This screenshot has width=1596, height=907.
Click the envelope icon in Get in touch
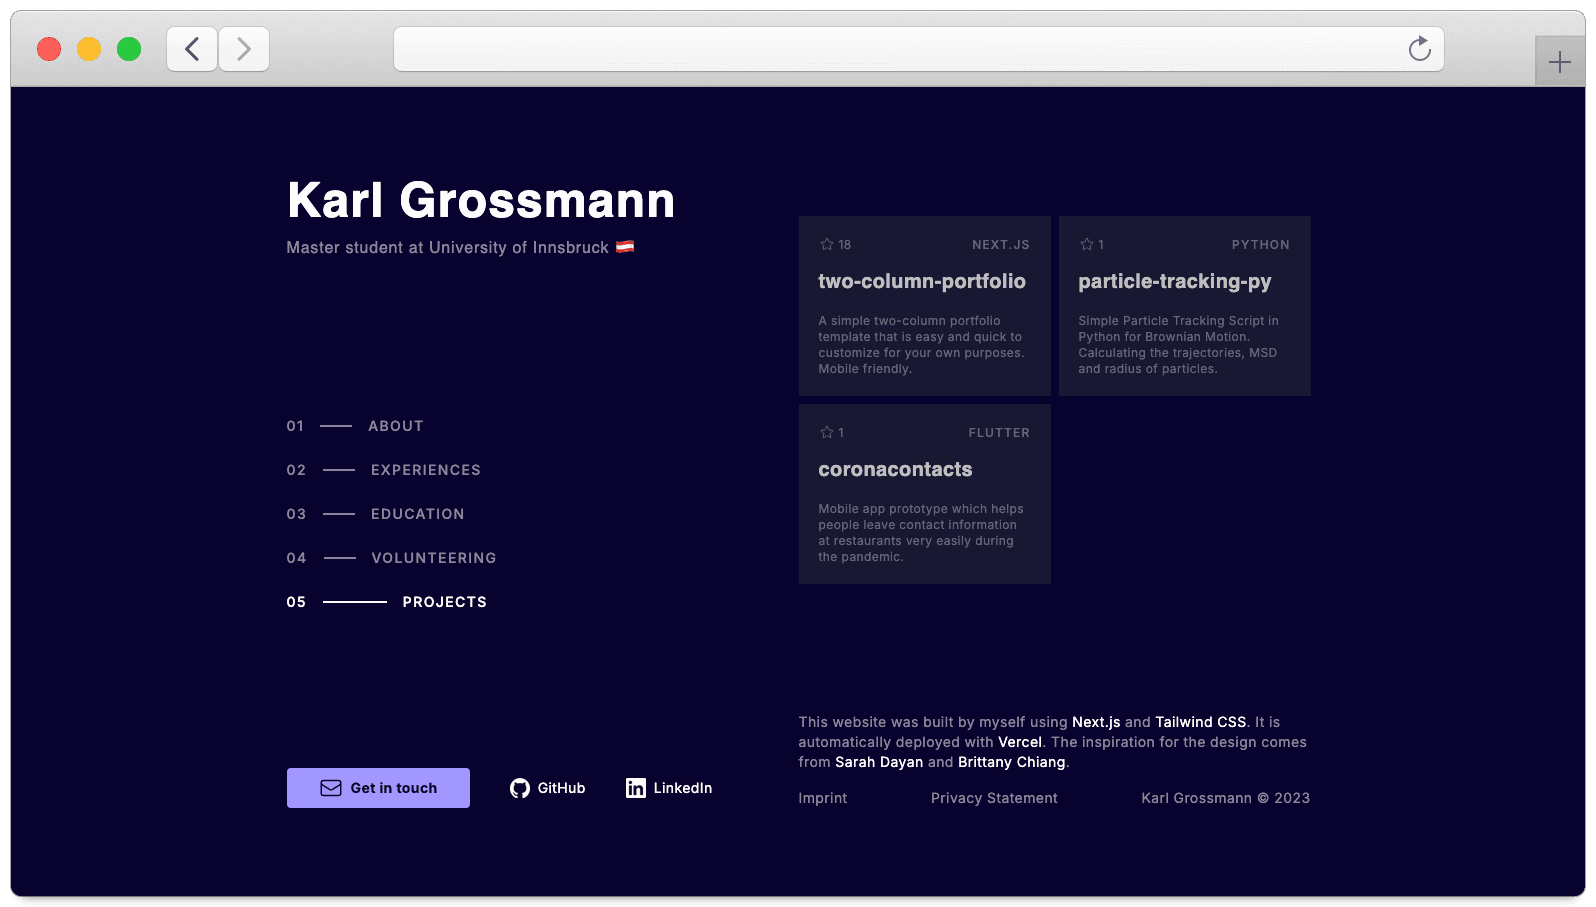331,788
